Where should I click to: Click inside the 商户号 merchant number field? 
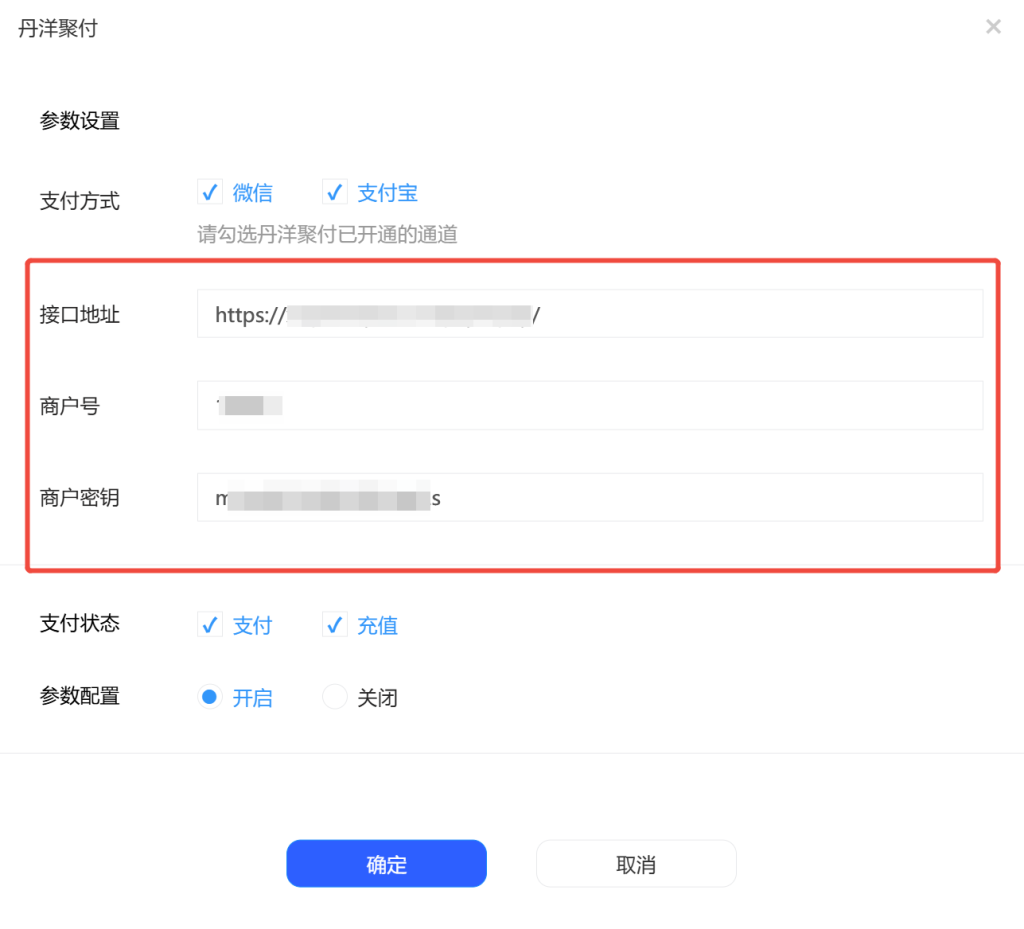point(590,405)
